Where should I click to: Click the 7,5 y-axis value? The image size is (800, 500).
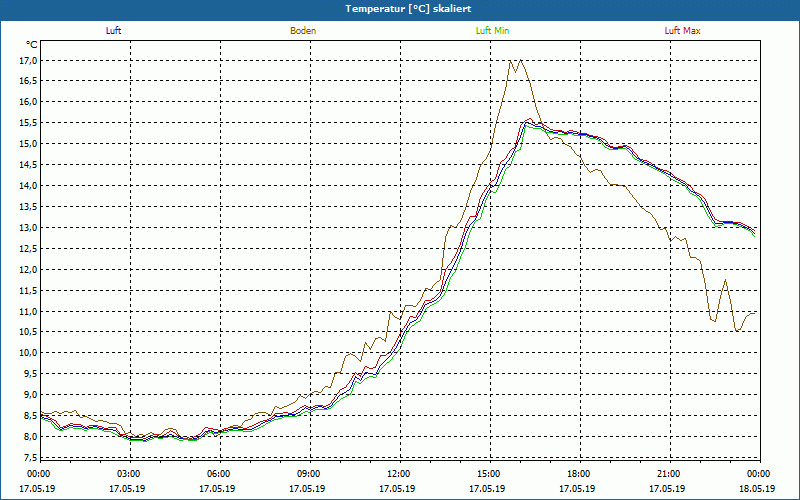(x=31, y=458)
